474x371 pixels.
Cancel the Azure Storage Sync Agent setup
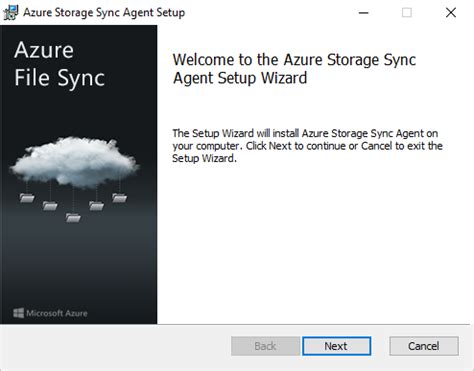coord(424,346)
